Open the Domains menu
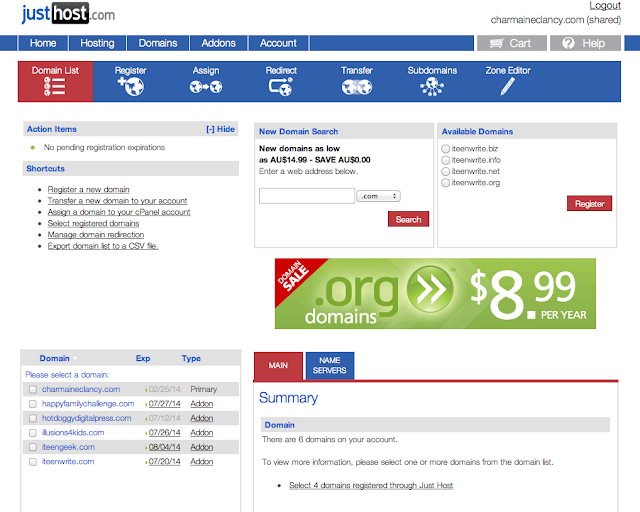 (158, 43)
